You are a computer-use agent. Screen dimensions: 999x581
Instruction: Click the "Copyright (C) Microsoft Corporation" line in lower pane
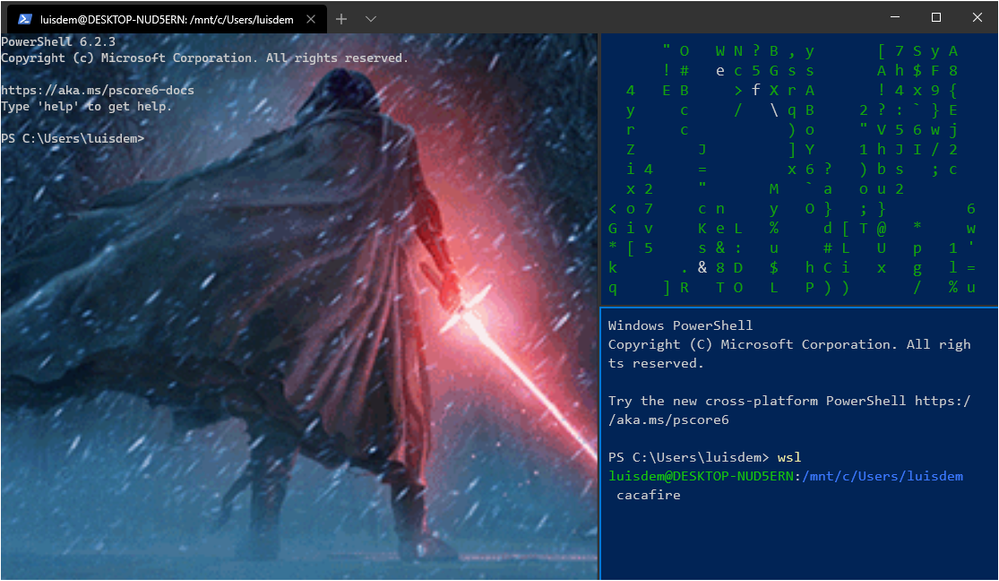pos(789,345)
